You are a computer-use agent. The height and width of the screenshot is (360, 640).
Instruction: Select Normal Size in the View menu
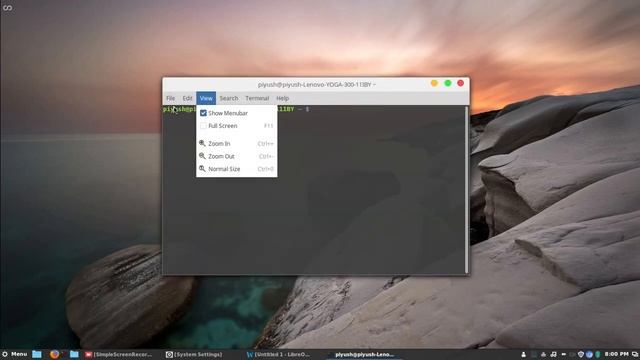[x=236, y=169]
